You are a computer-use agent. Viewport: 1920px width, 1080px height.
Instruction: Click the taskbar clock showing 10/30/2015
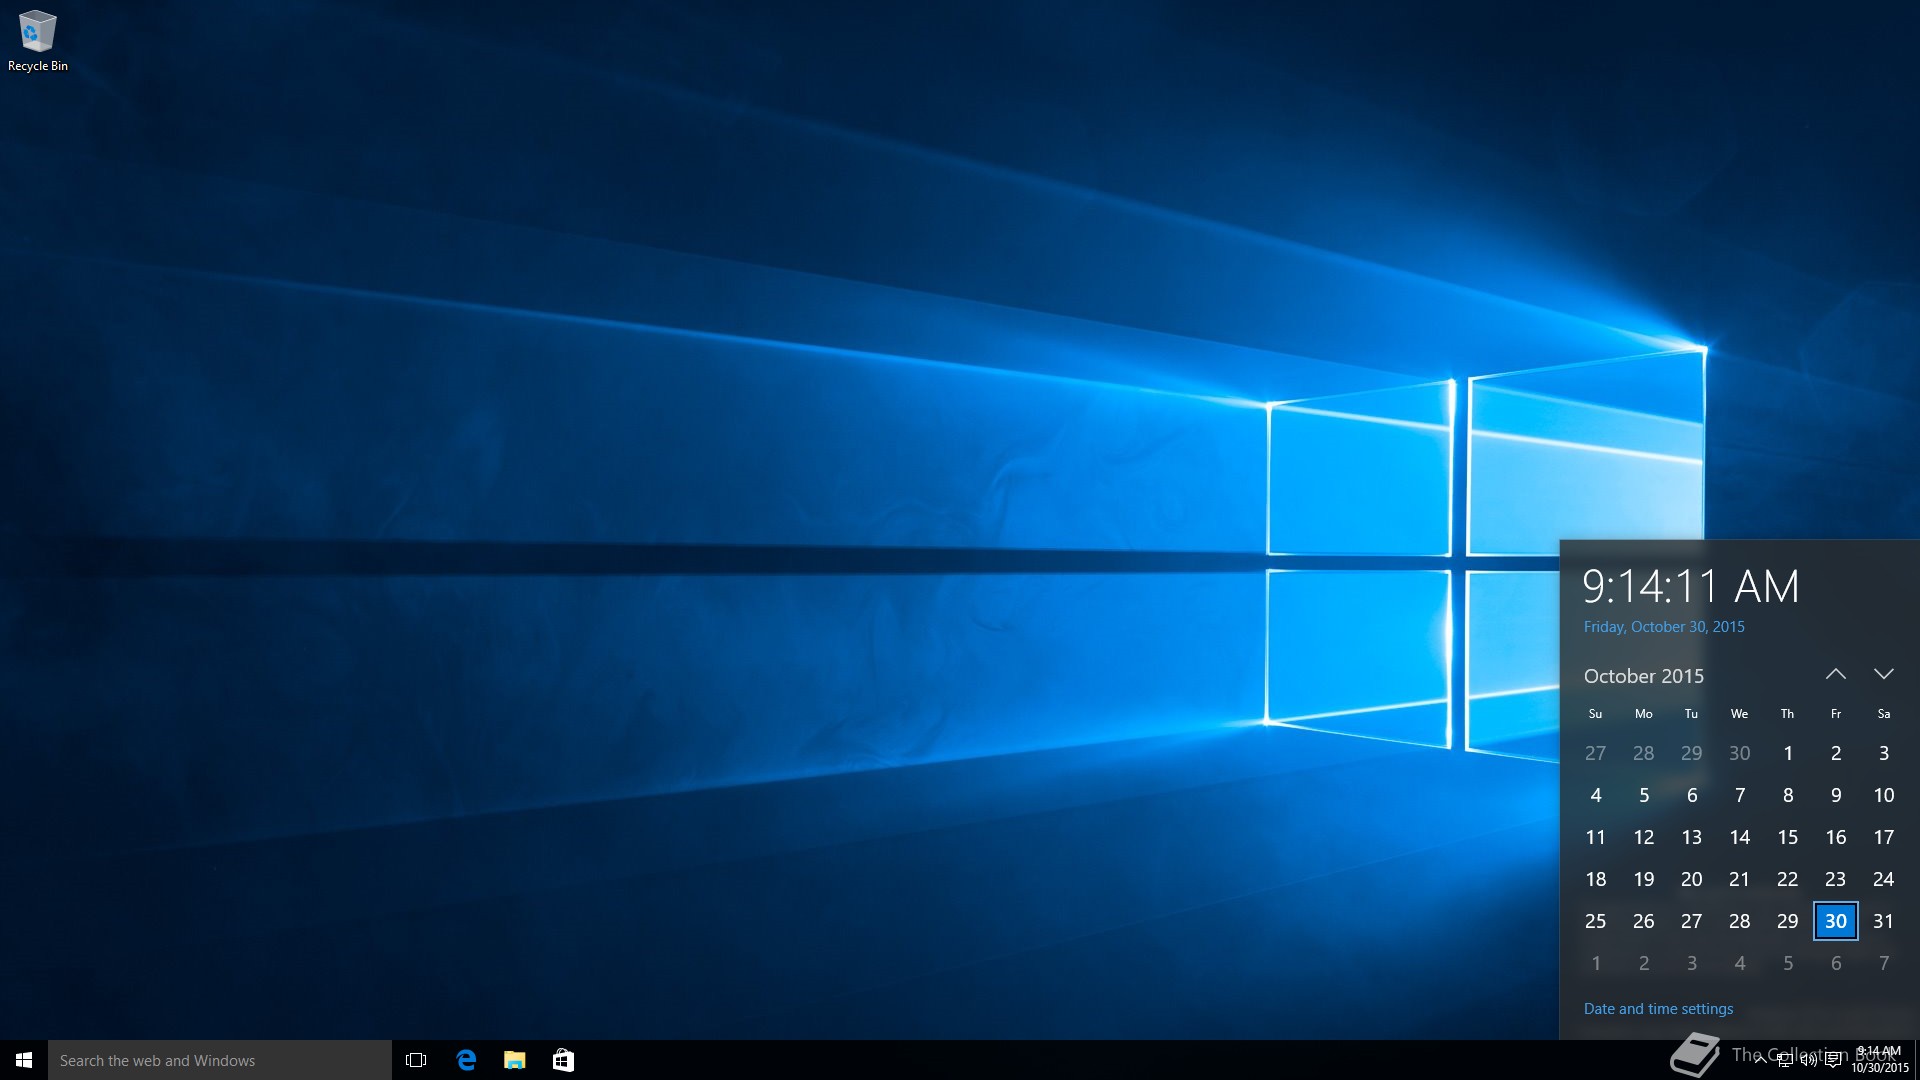1880,1060
